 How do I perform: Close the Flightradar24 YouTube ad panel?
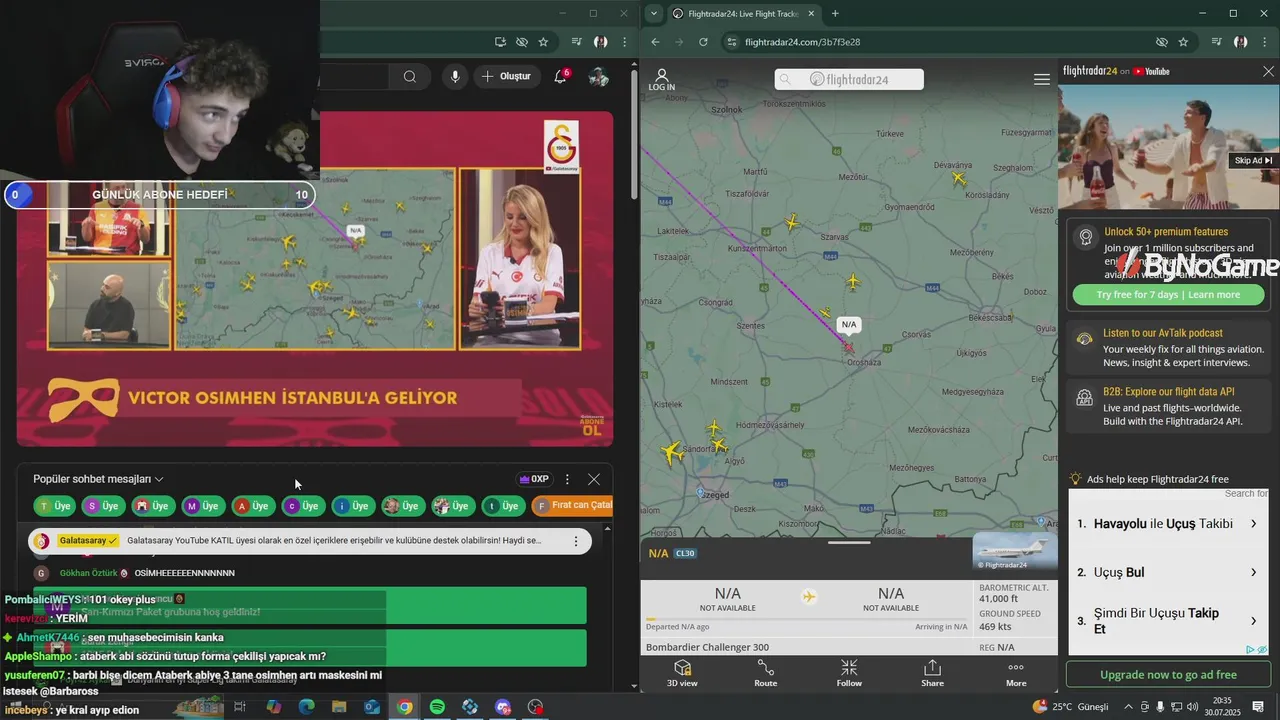[x=1268, y=72]
